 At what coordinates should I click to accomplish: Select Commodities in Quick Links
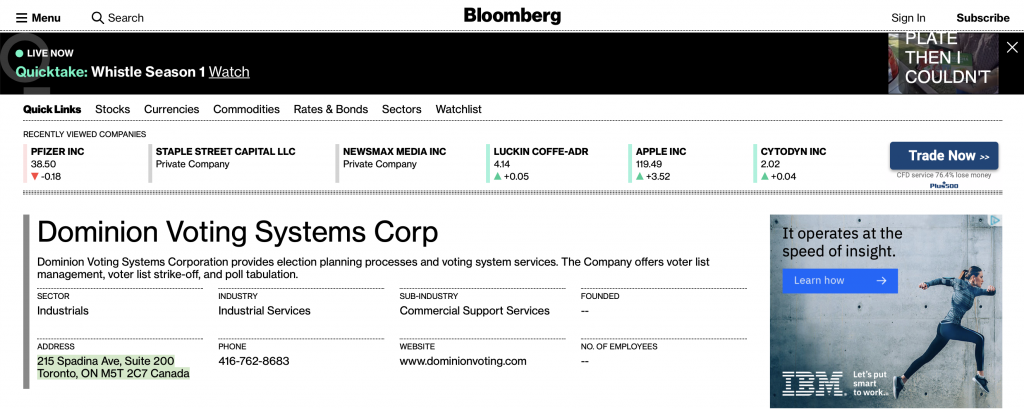coord(246,109)
